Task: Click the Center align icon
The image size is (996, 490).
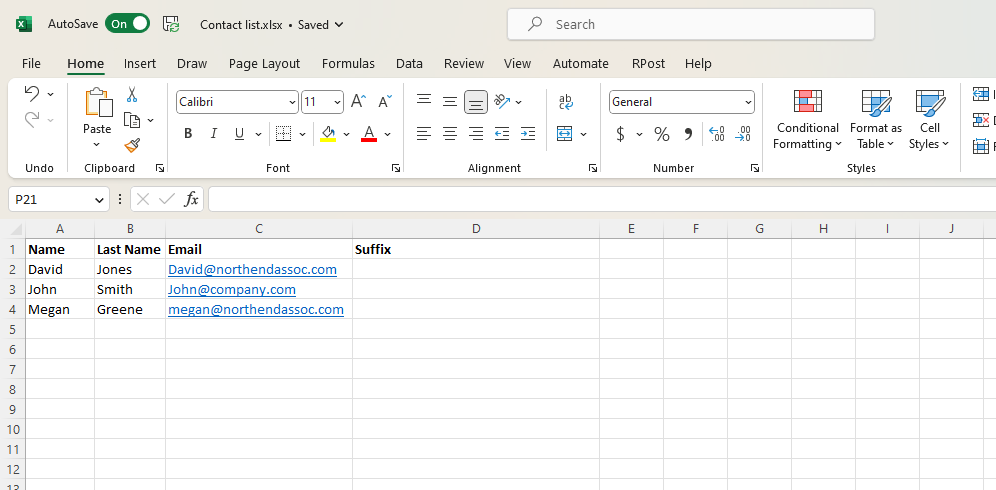Action: (450, 134)
